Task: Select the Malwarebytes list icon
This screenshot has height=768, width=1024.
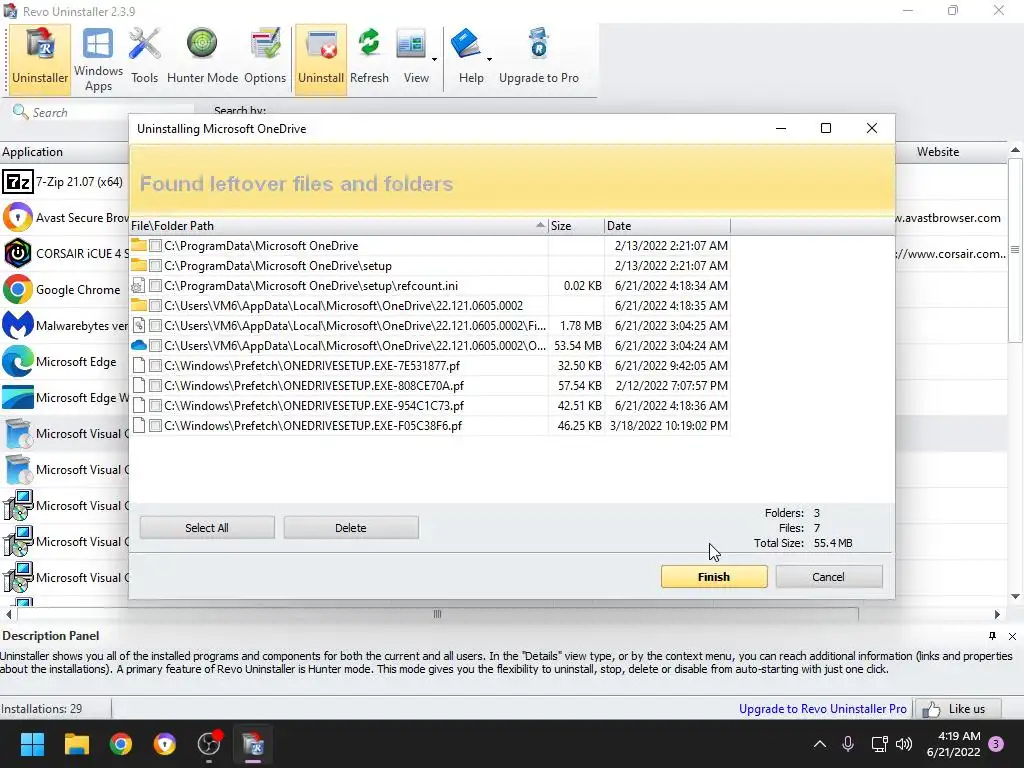Action: [18, 325]
